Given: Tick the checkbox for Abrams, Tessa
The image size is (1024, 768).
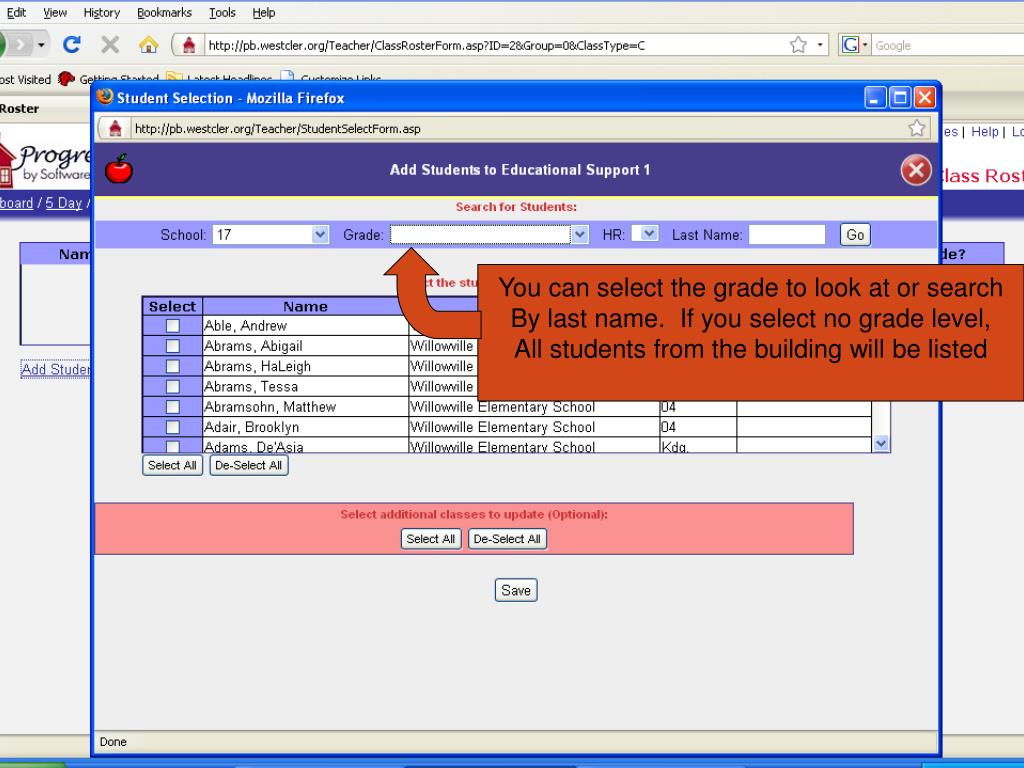Looking at the screenshot, I should 172,386.
